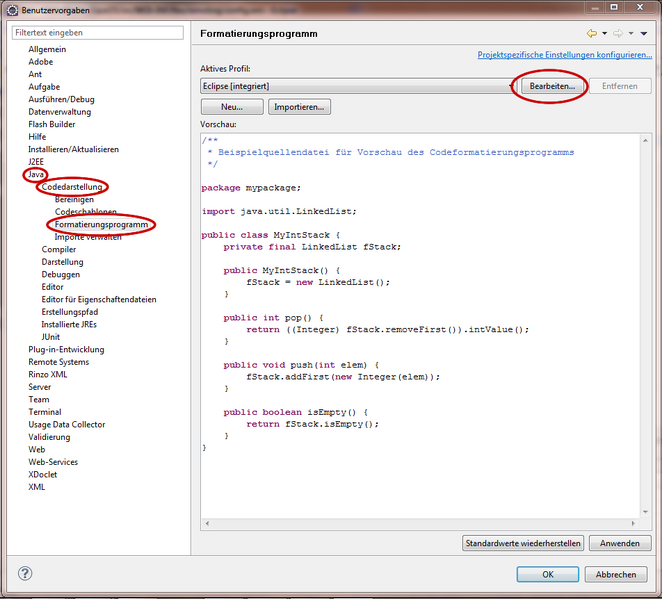The image size is (662, 599).
Task: Select Server in the preferences tree
Action: point(40,387)
